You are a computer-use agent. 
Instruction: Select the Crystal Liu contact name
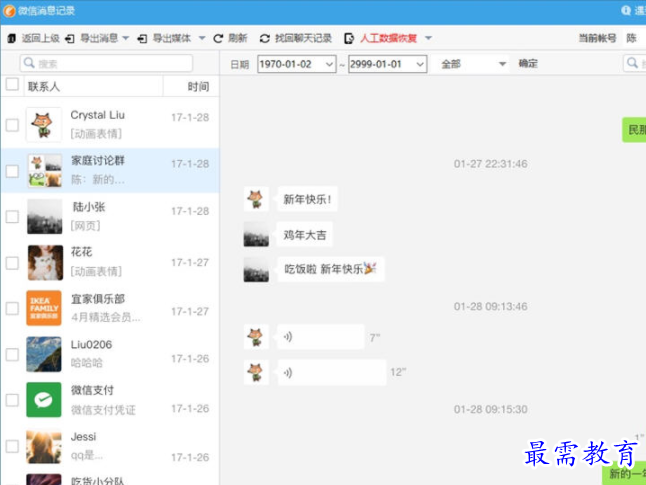pos(98,115)
